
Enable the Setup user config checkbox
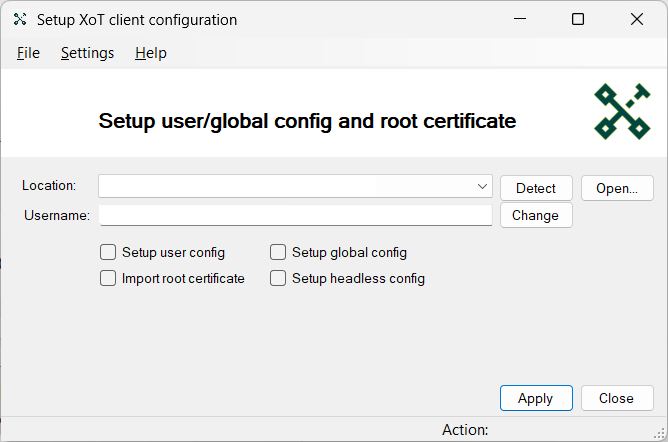[x=108, y=252]
